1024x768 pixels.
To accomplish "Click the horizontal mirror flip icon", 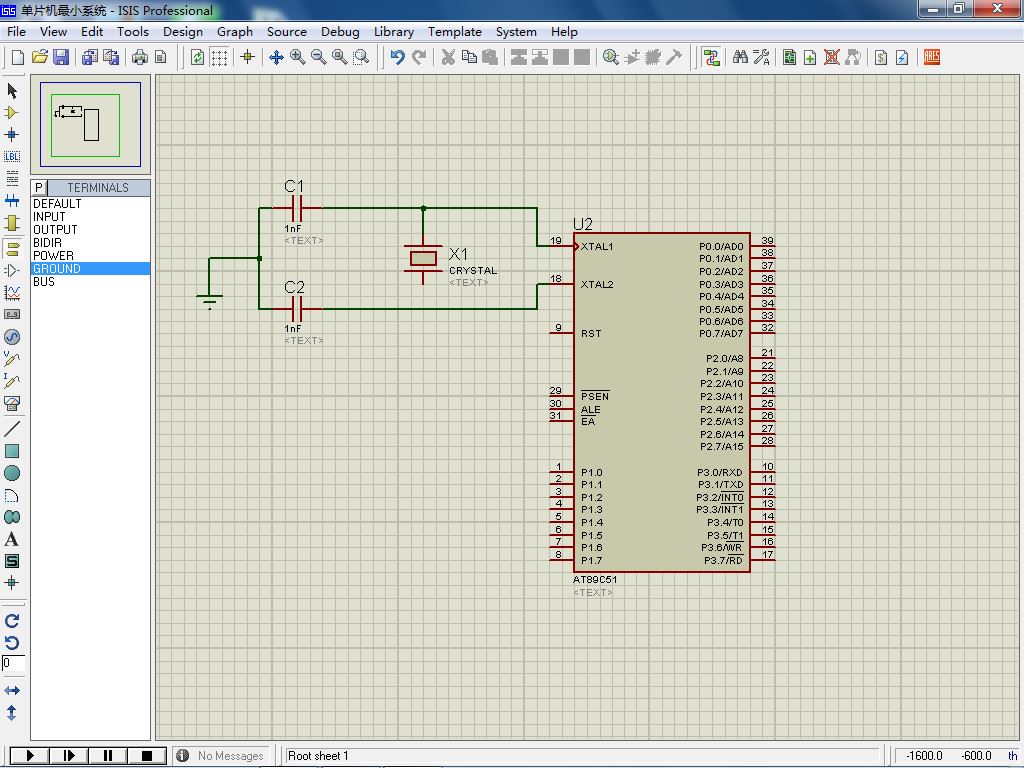I will coord(12,691).
